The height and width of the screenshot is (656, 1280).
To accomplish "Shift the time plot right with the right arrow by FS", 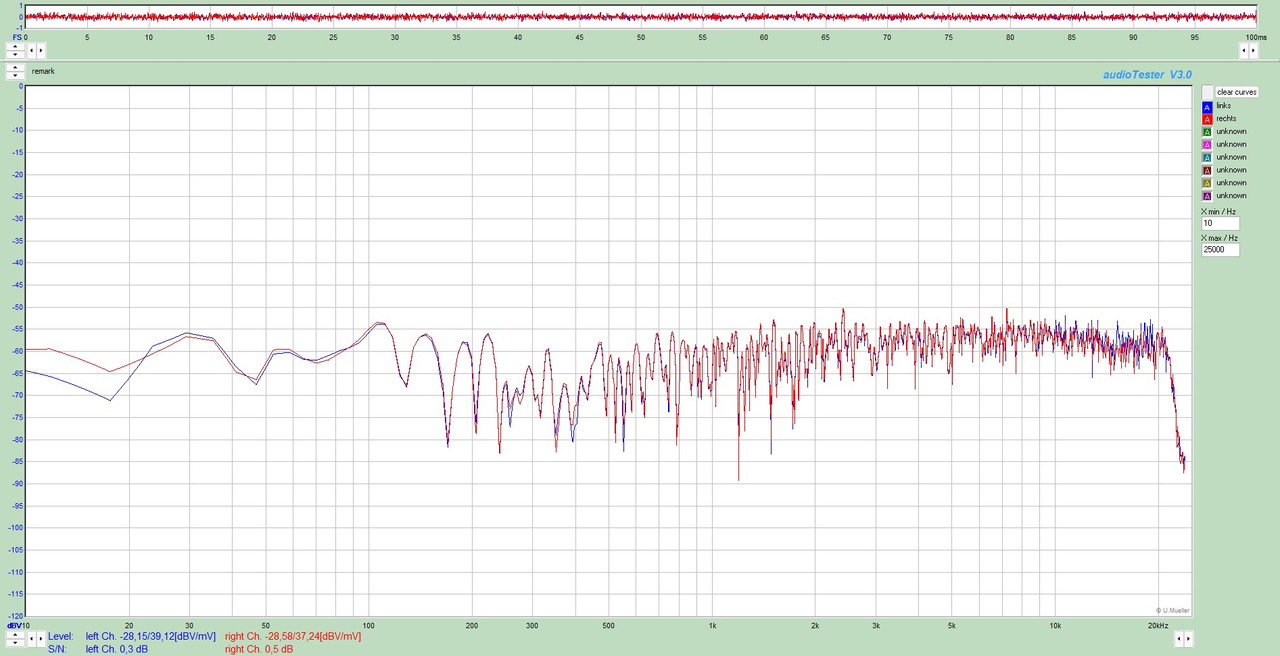I will coord(40,50).
